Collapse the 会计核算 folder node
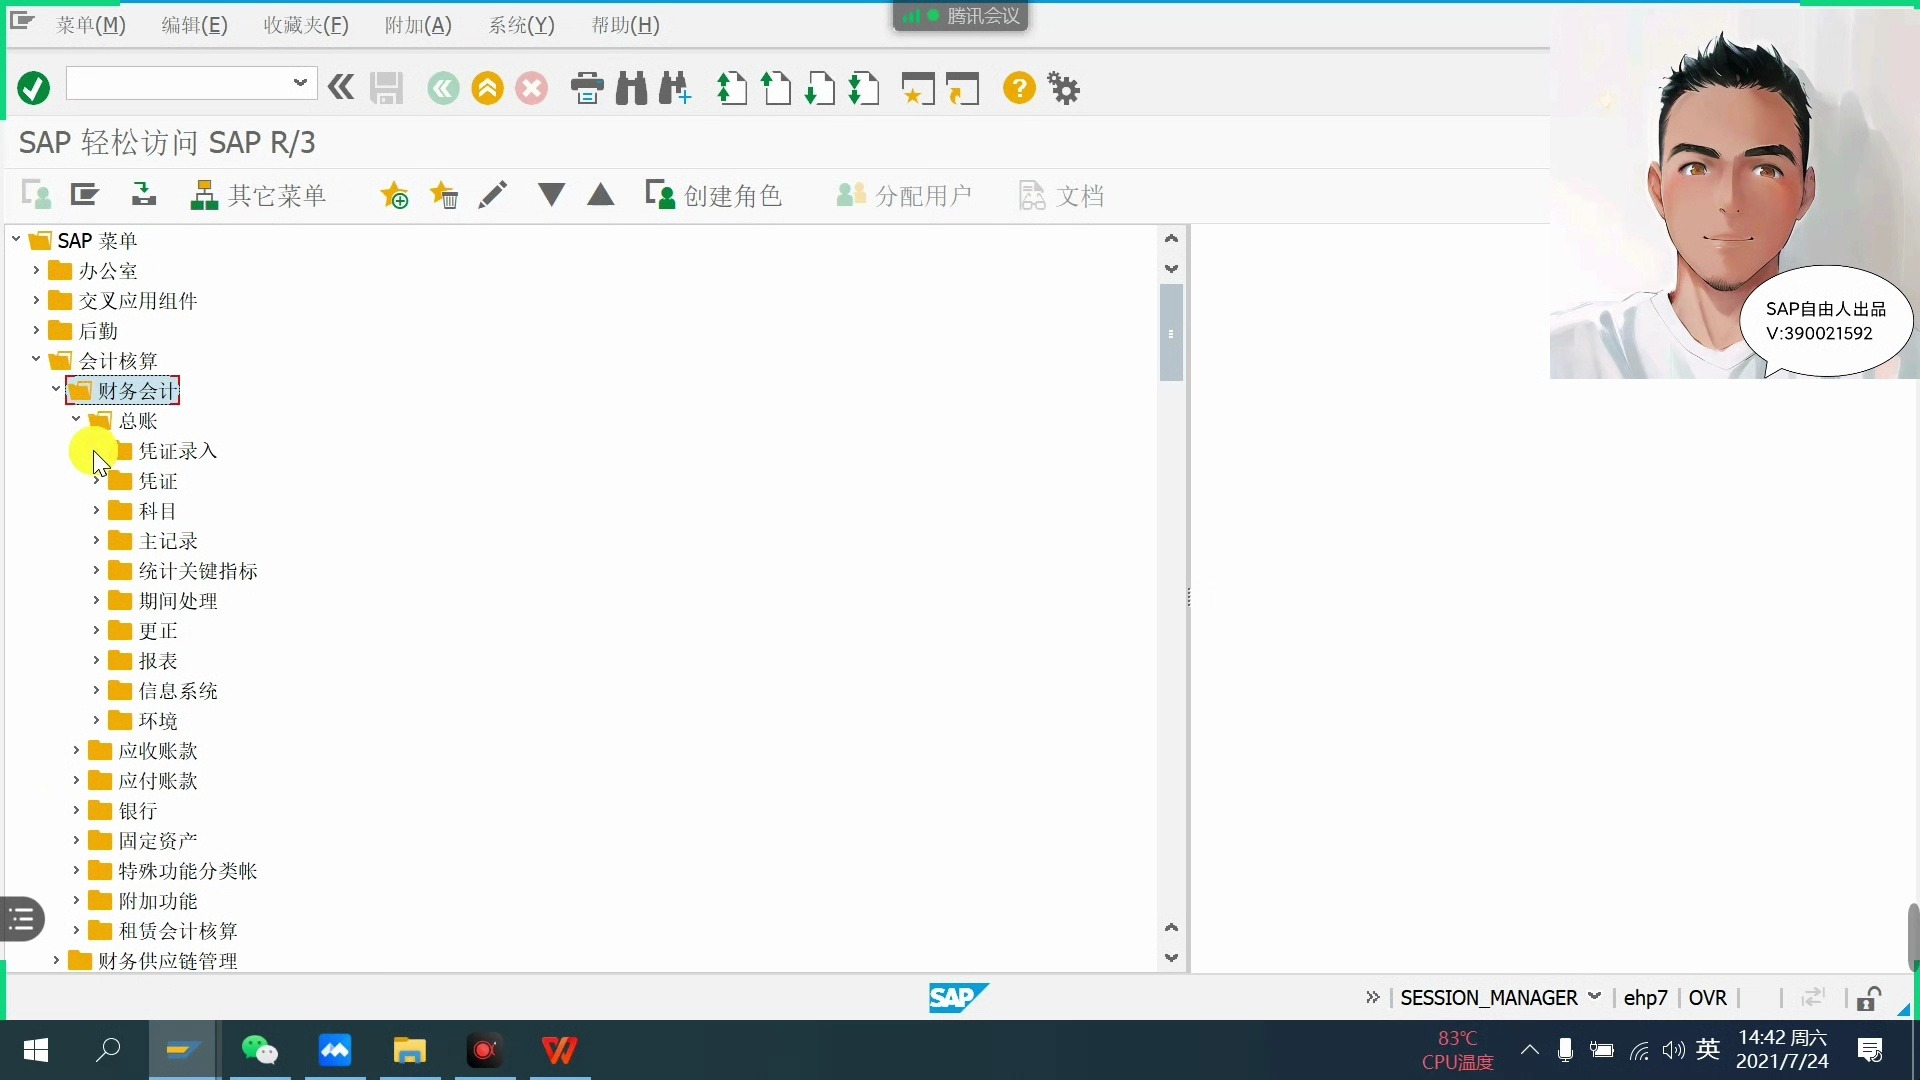Viewport: 1920px width, 1080px height. coord(36,359)
